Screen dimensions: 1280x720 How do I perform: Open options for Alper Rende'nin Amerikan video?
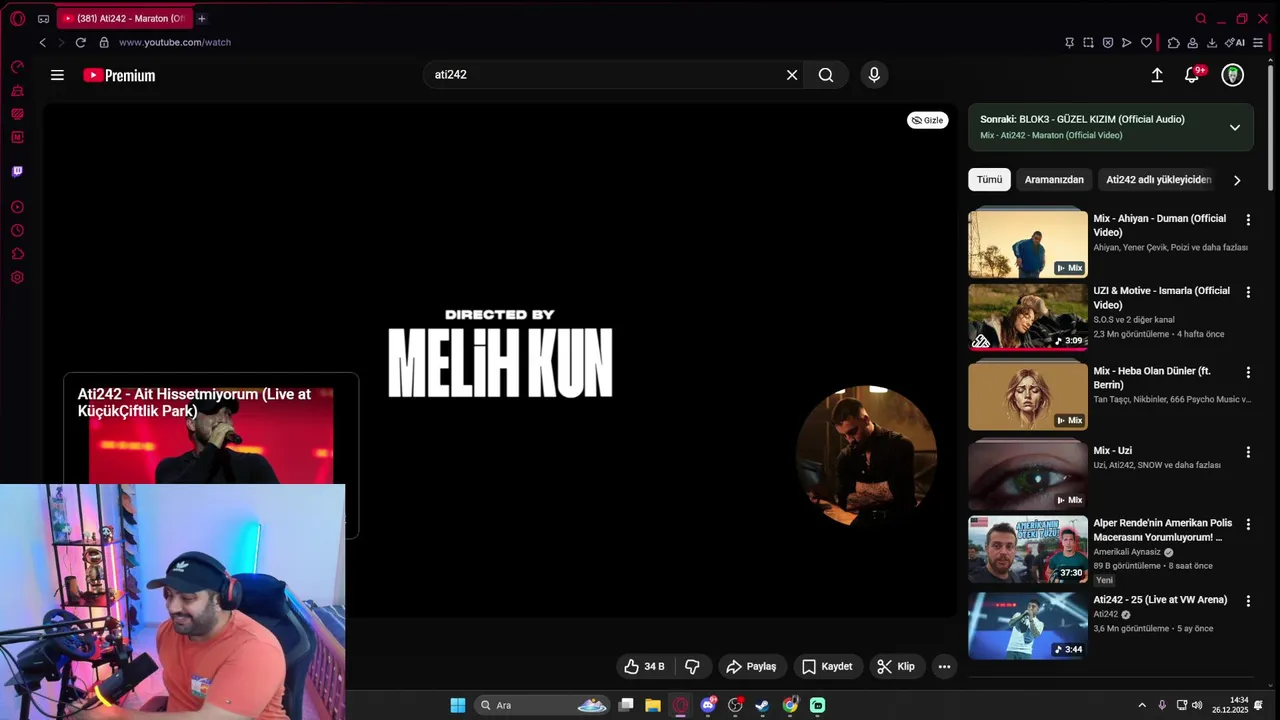coord(1248,524)
